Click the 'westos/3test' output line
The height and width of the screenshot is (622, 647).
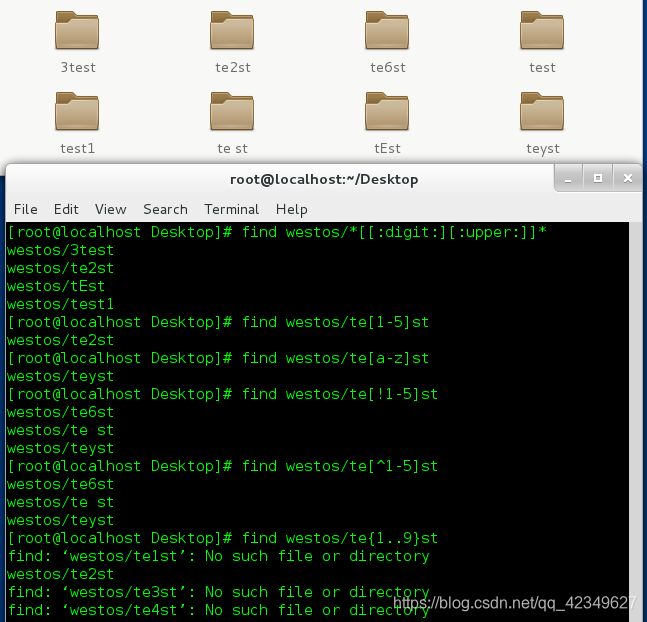tap(60, 250)
